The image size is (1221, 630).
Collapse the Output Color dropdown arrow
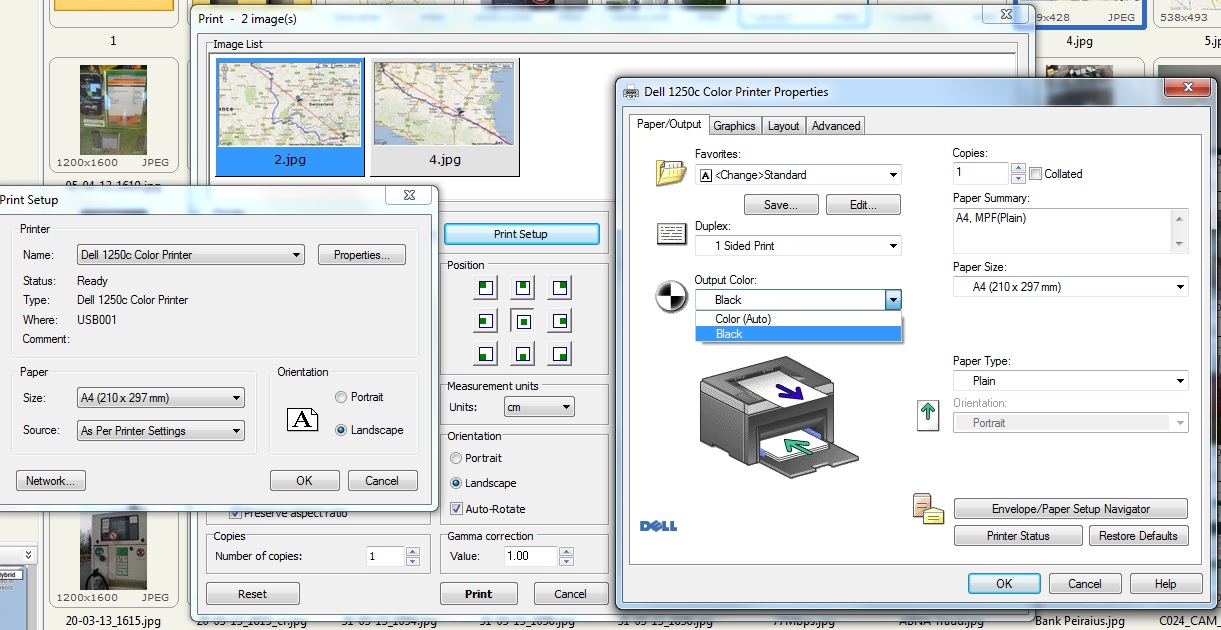click(893, 300)
